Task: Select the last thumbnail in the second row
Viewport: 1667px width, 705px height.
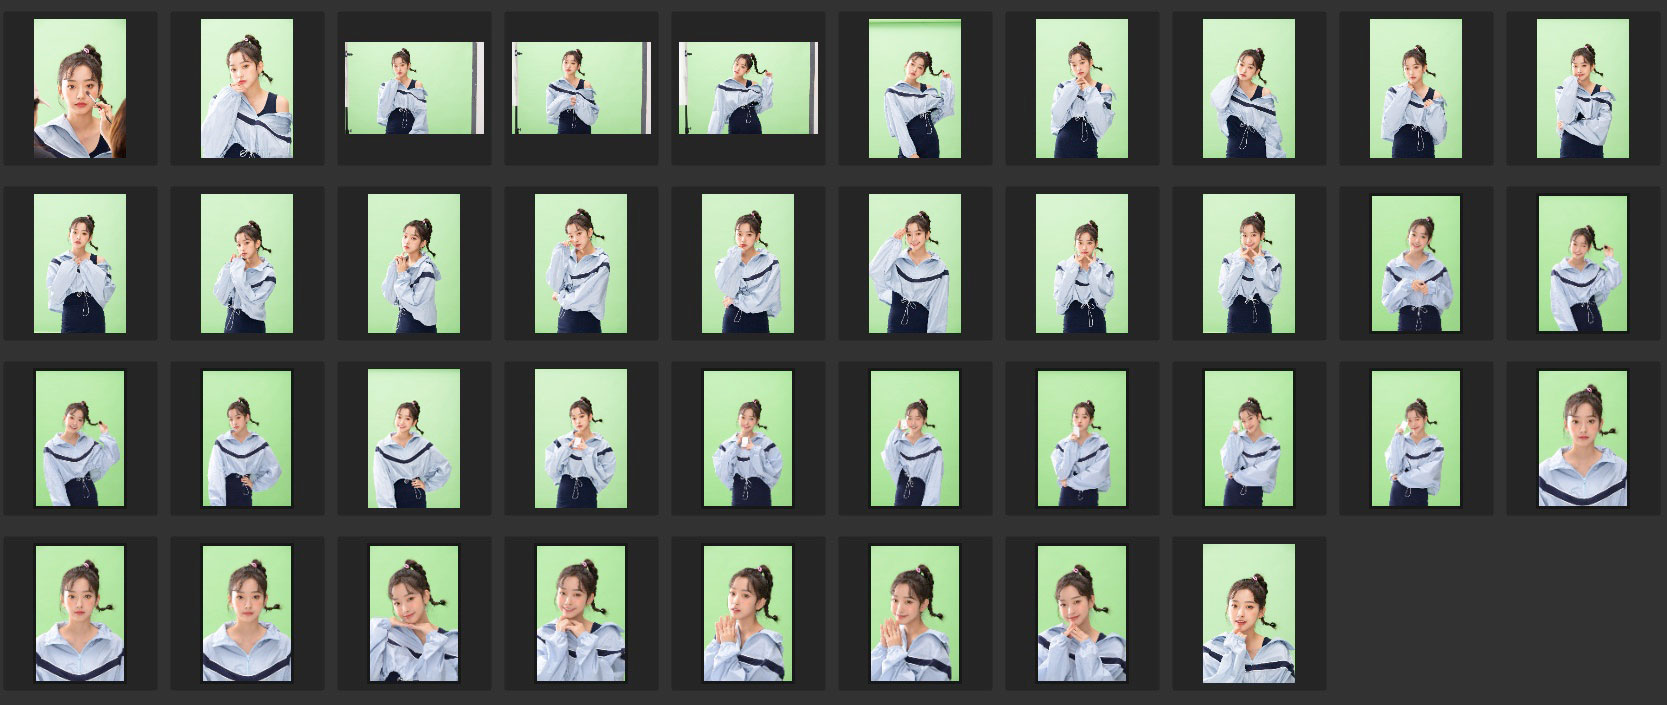Action: point(1583,263)
